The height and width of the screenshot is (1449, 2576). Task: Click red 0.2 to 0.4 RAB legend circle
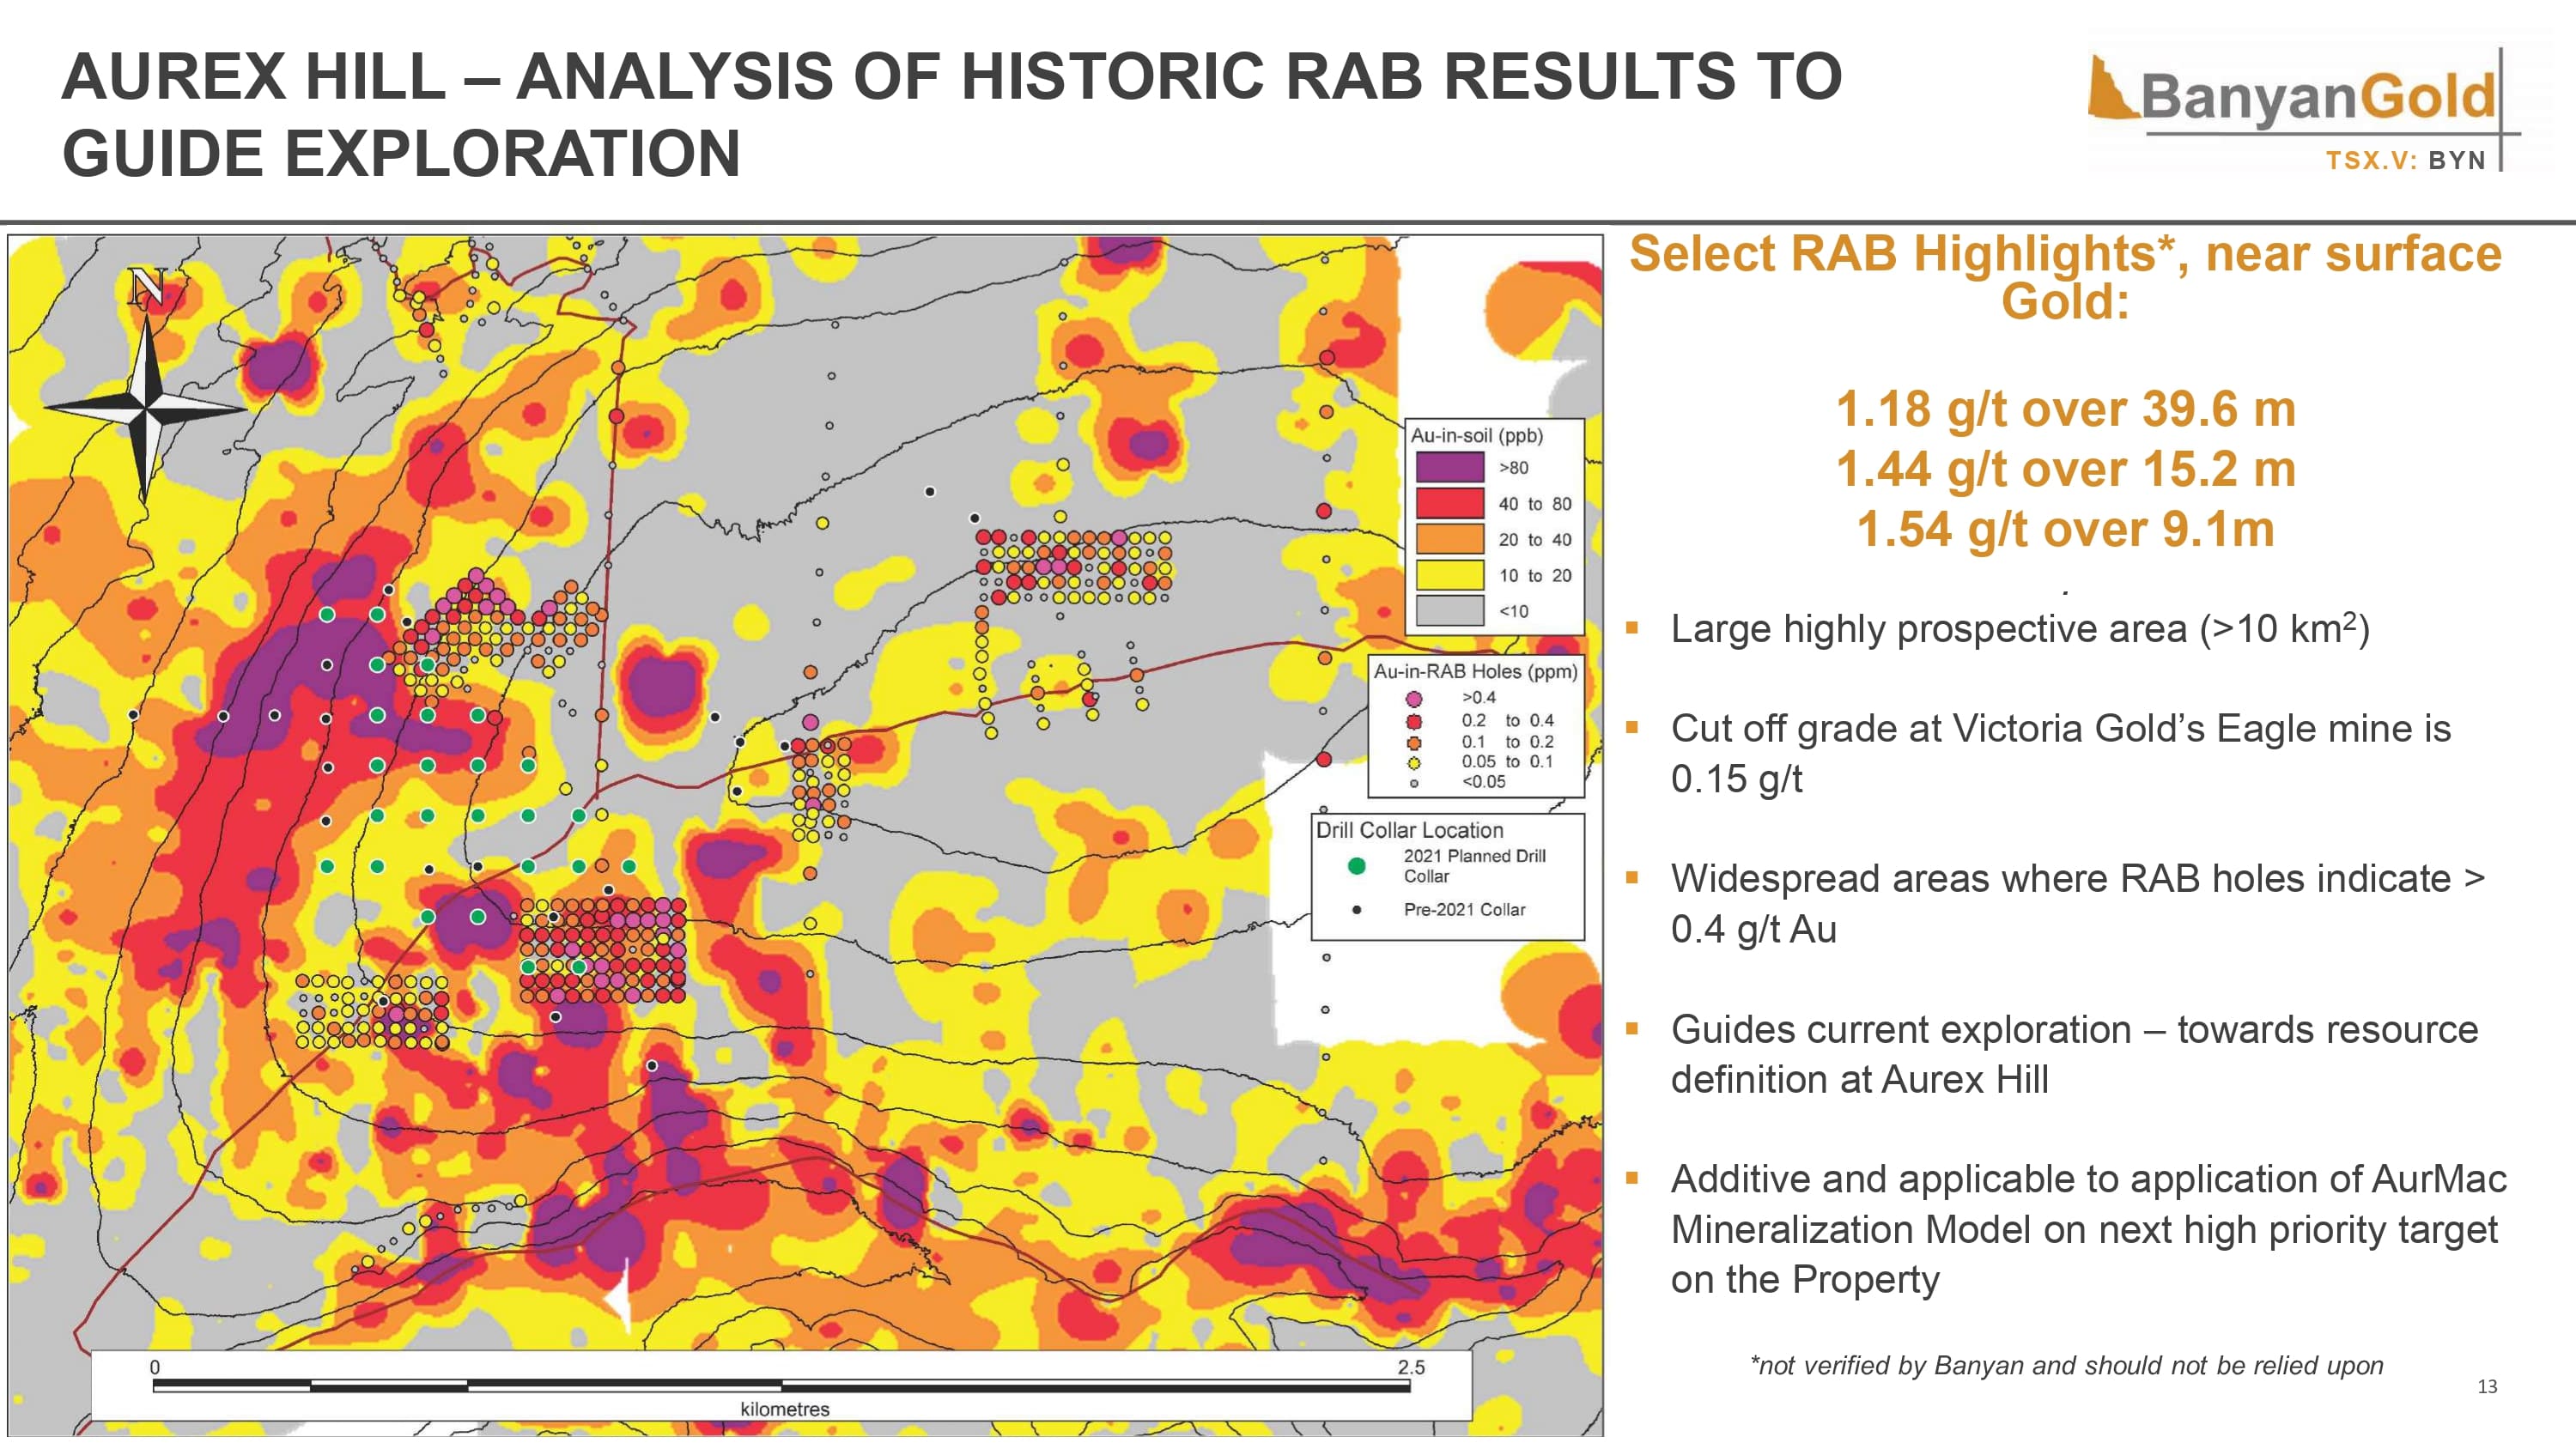(x=1414, y=721)
